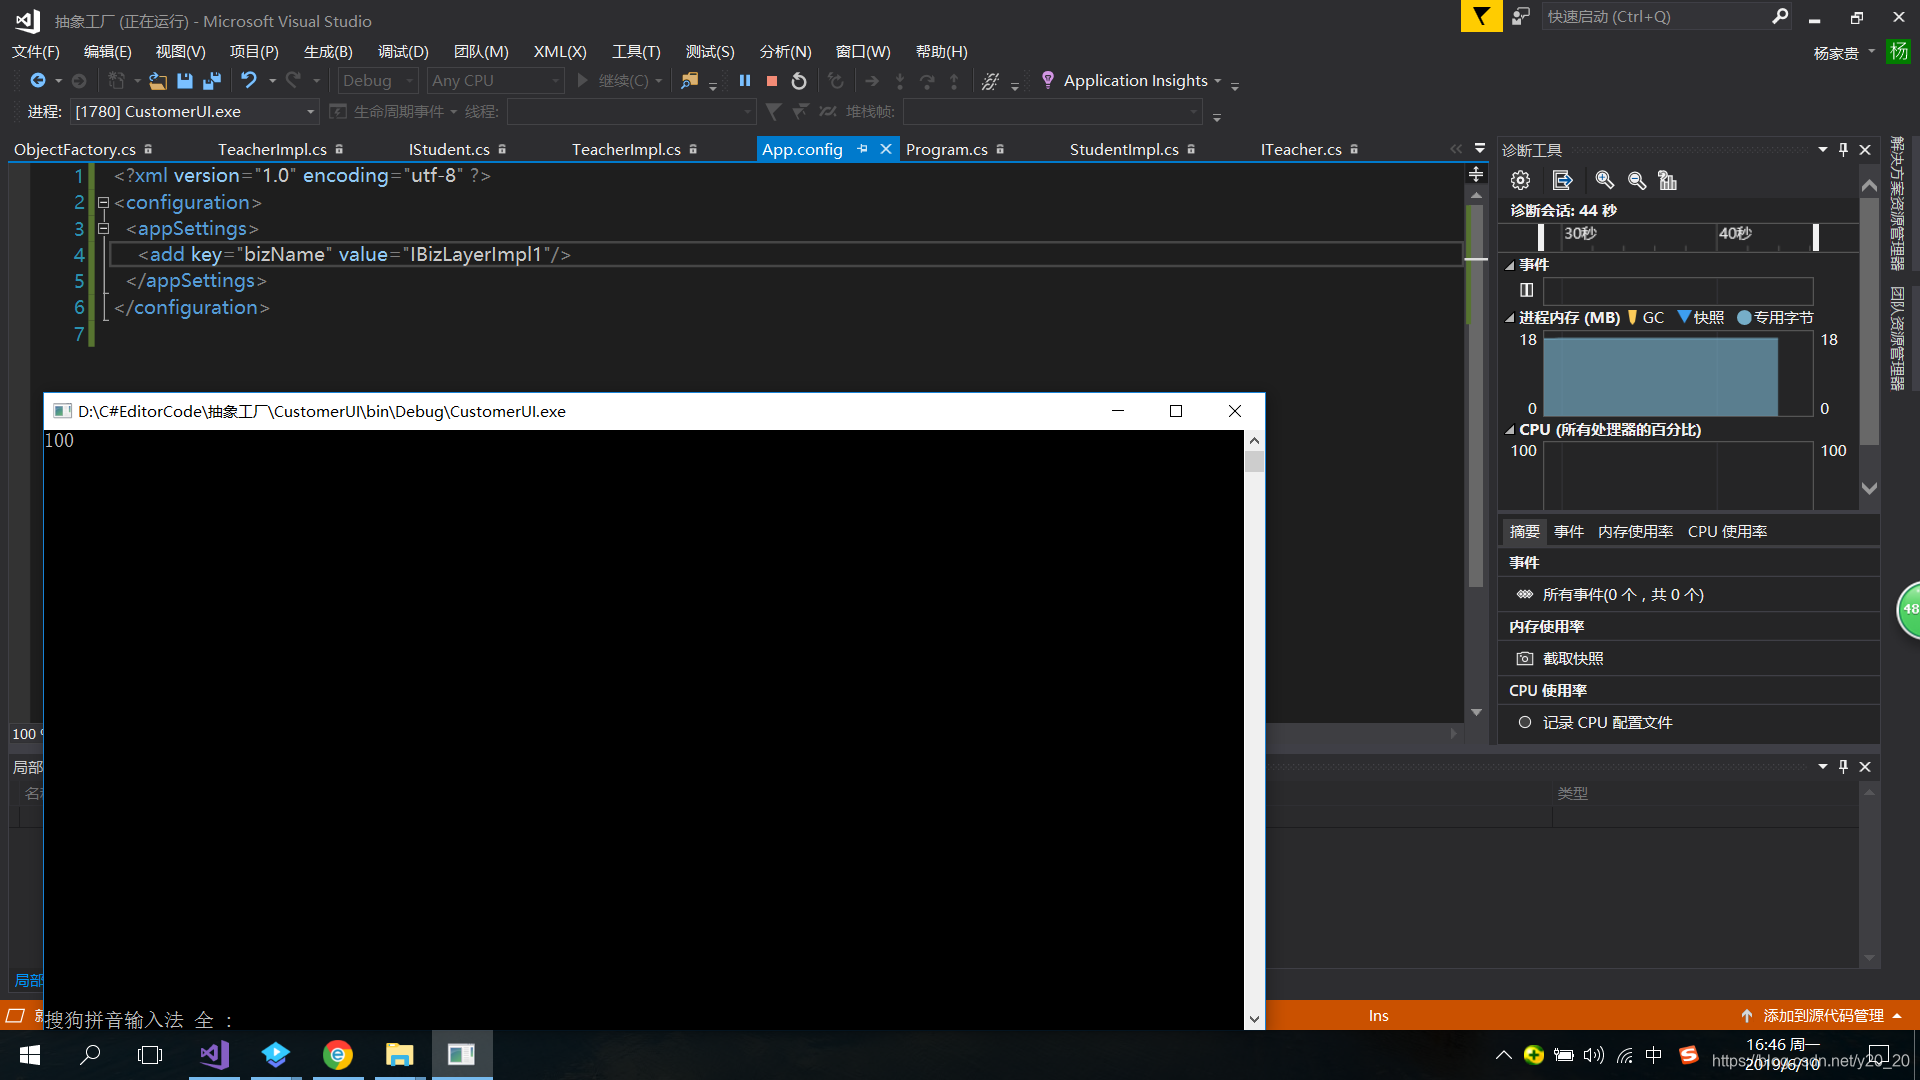Open the Debug configuration dropdown
This screenshot has width=1920, height=1080.
click(x=378, y=81)
